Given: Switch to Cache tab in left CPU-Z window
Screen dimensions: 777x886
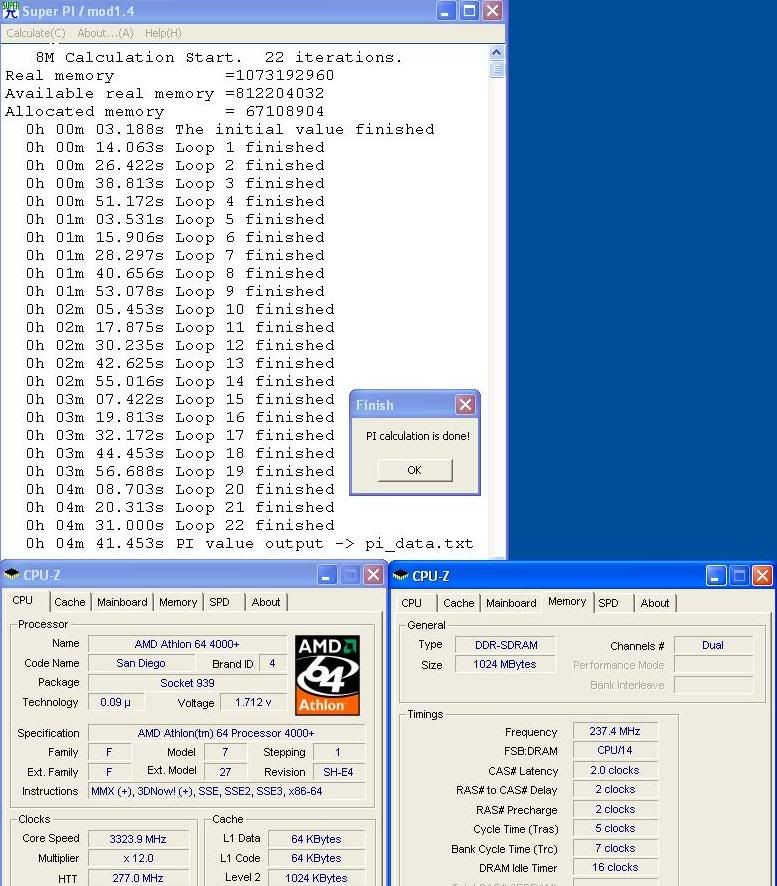Looking at the screenshot, I should pos(70,602).
